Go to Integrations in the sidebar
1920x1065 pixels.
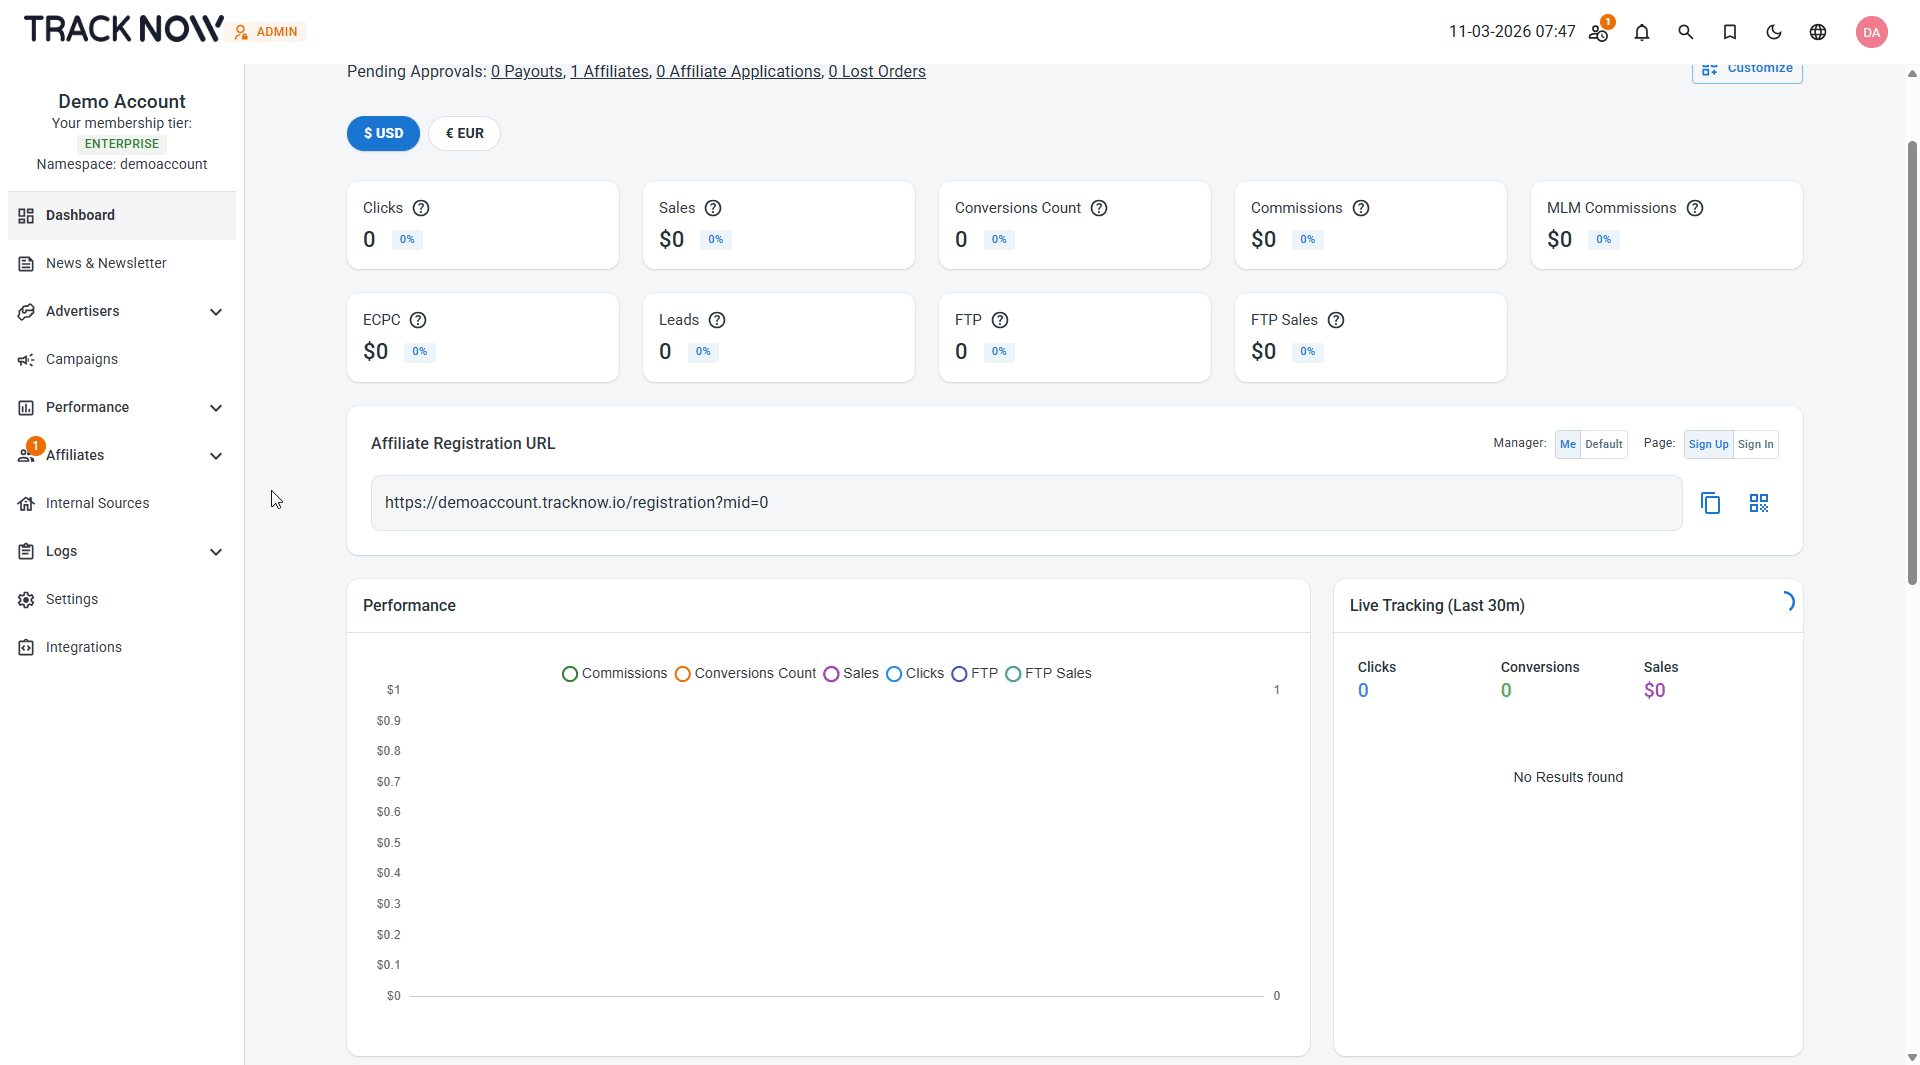coord(84,647)
